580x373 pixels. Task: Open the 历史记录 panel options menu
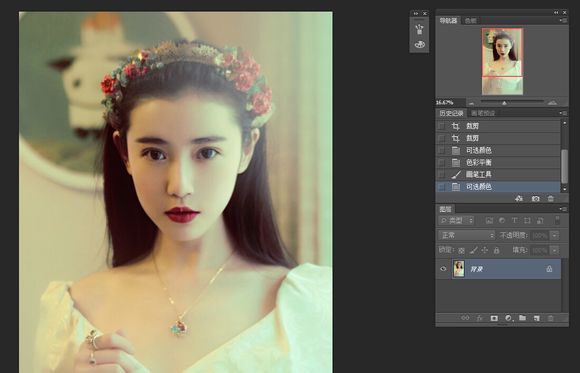click(x=564, y=113)
